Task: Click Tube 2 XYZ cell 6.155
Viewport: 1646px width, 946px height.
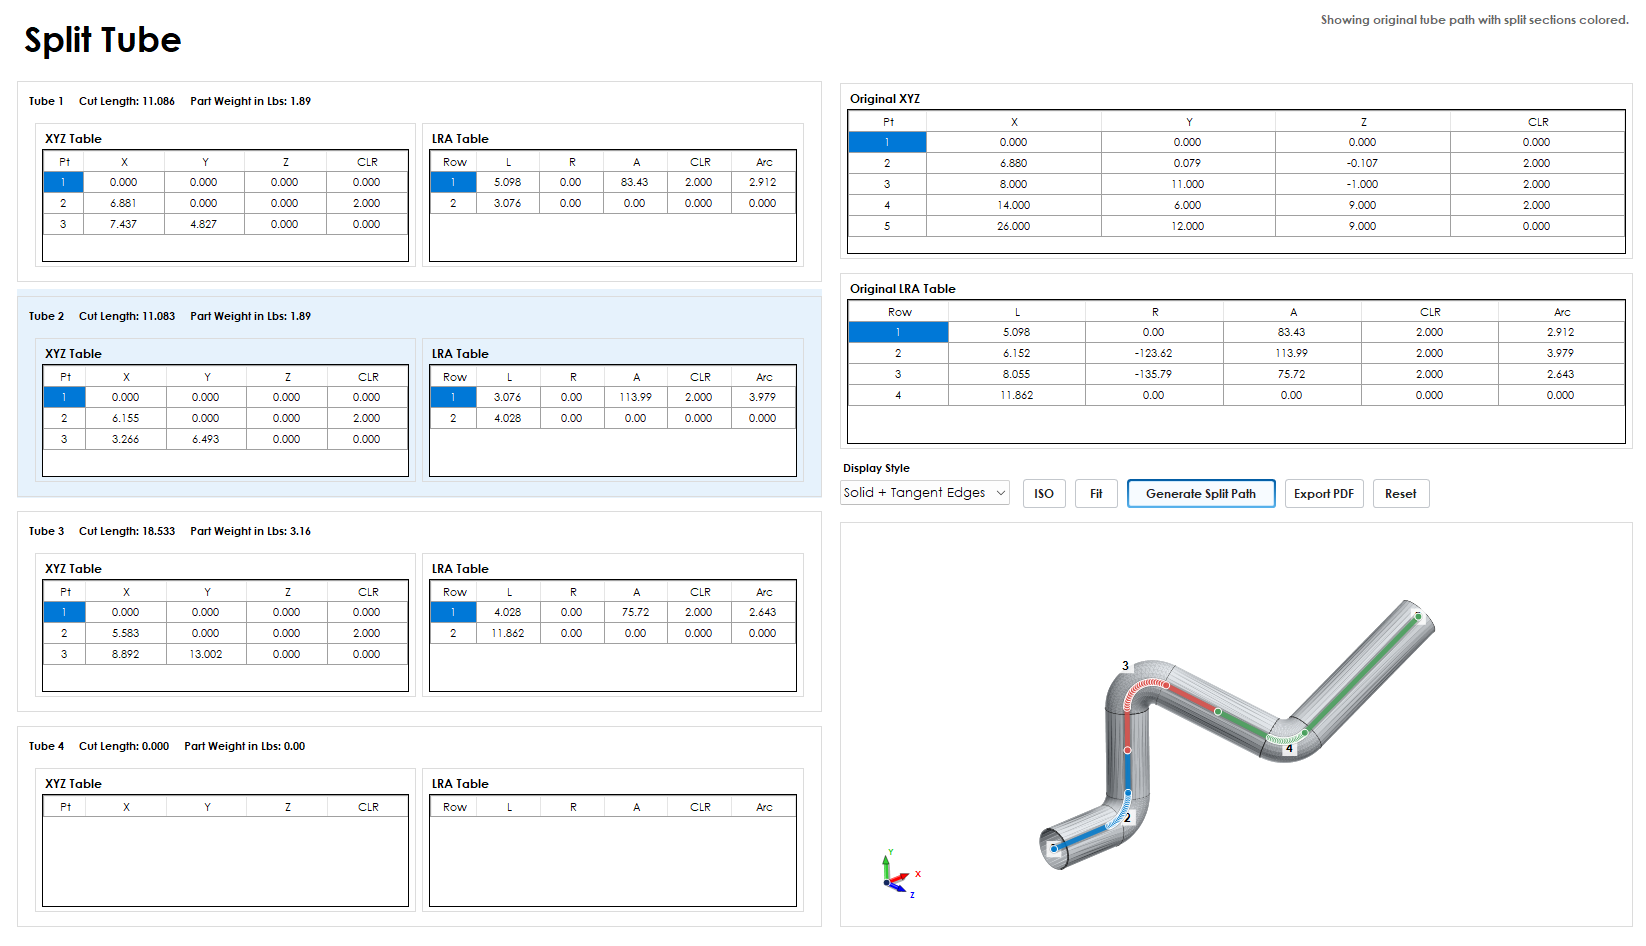Action: tap(126, 418)
